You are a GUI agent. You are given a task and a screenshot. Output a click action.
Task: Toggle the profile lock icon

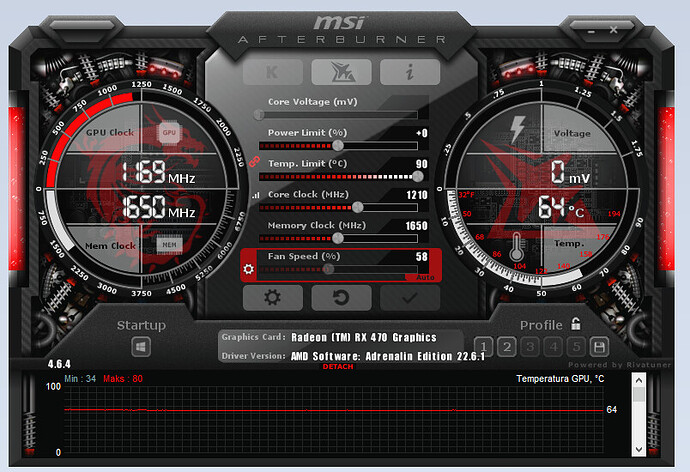(576, 324)
